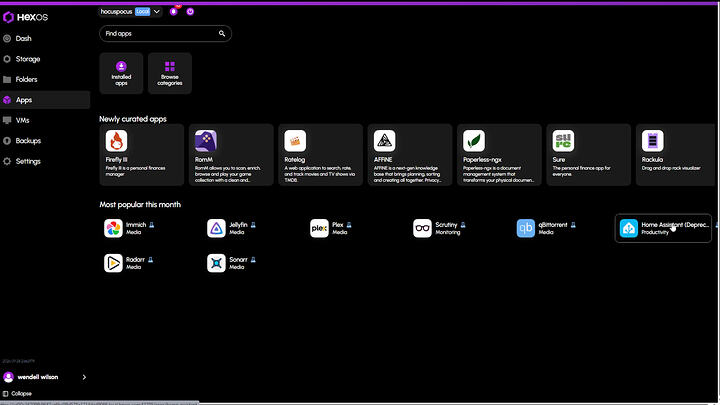Click the Jellyfin app name
Image resolution: width=720 pixels, height=405 pixels.
coord(238,225)
